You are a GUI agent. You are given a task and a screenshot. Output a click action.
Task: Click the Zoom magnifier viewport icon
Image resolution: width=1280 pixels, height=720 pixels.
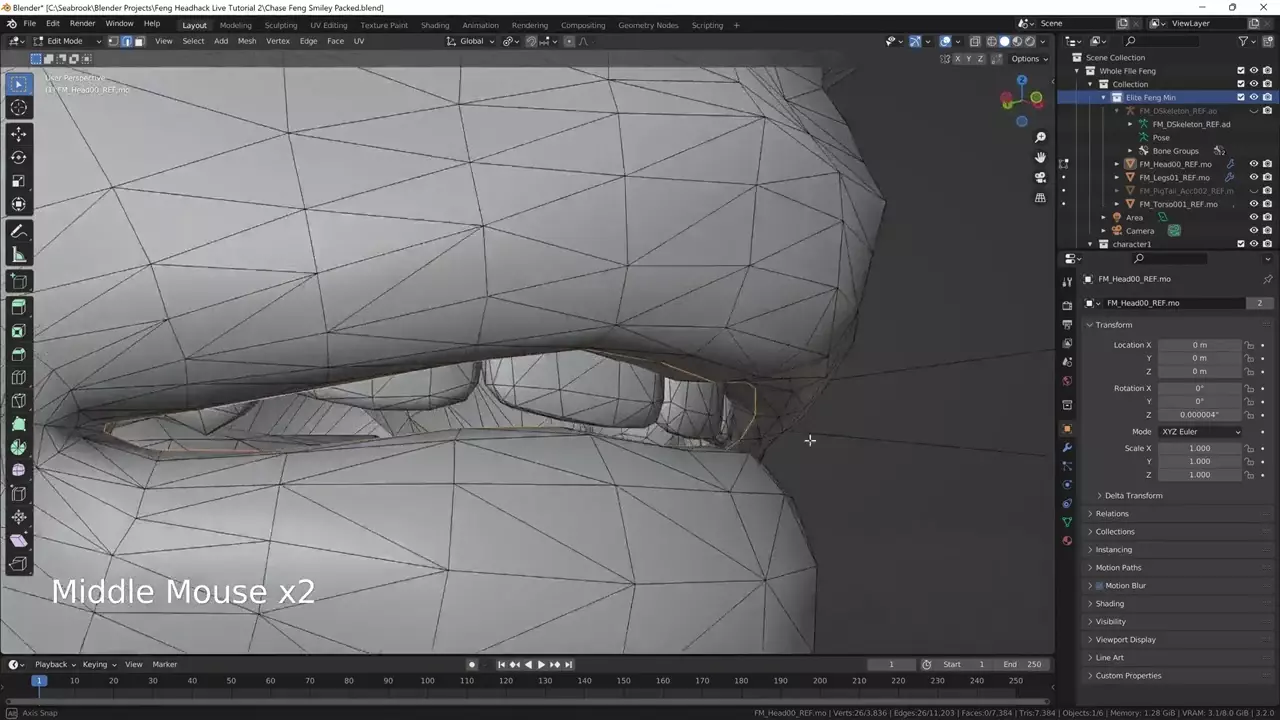[1040, 137]
